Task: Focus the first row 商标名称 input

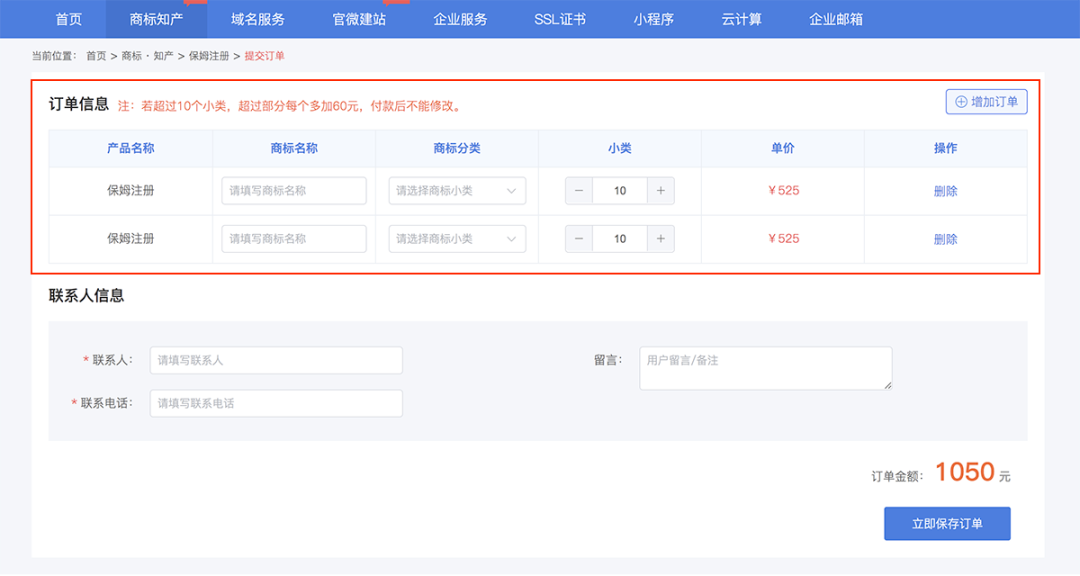Action: [x=294, y=191]
